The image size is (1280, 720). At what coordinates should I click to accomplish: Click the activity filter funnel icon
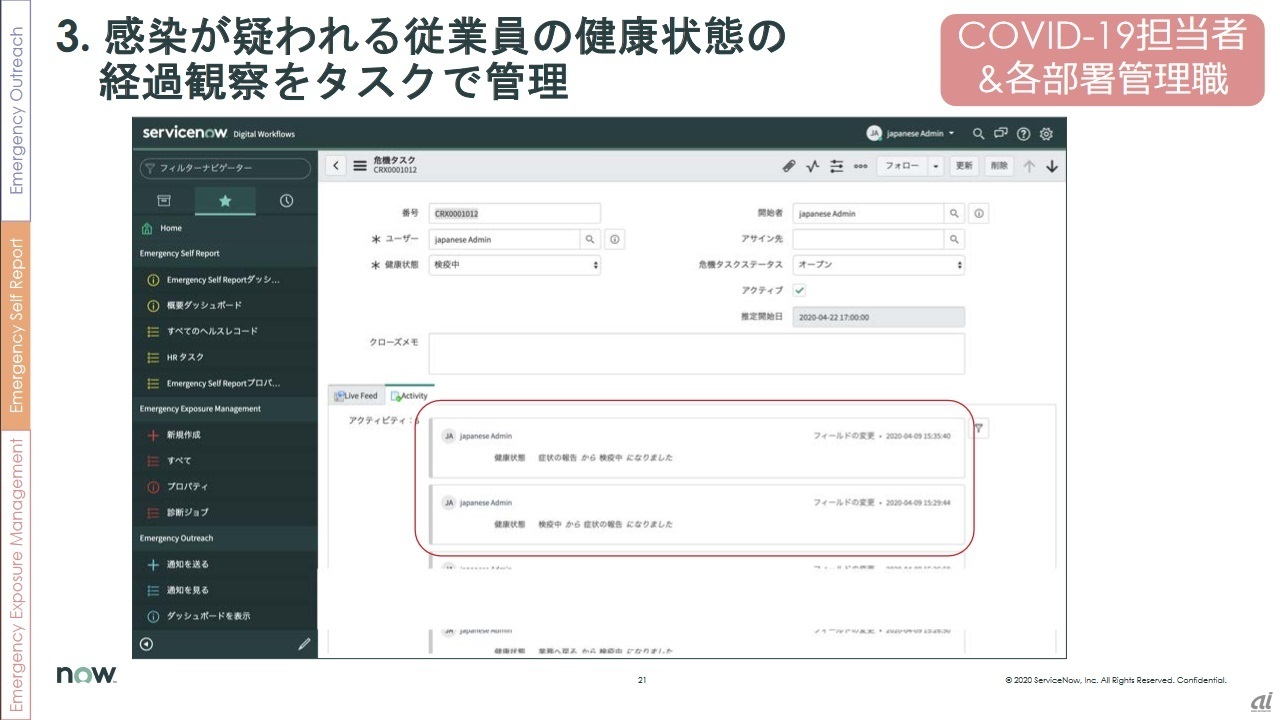[x=980, y=429]
